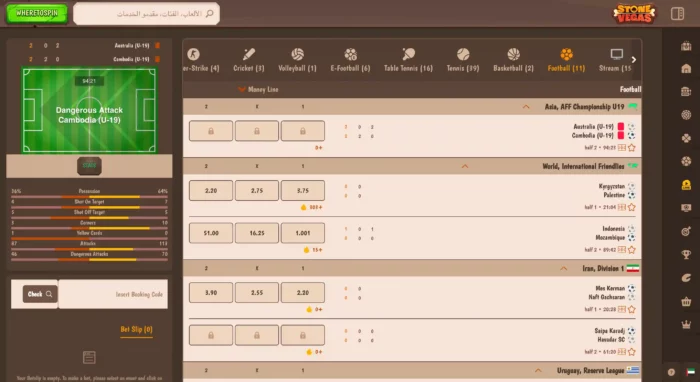
Task: Favorite the Mes Kerman vs Naft Gachsaran match
Action: point(632,309)
